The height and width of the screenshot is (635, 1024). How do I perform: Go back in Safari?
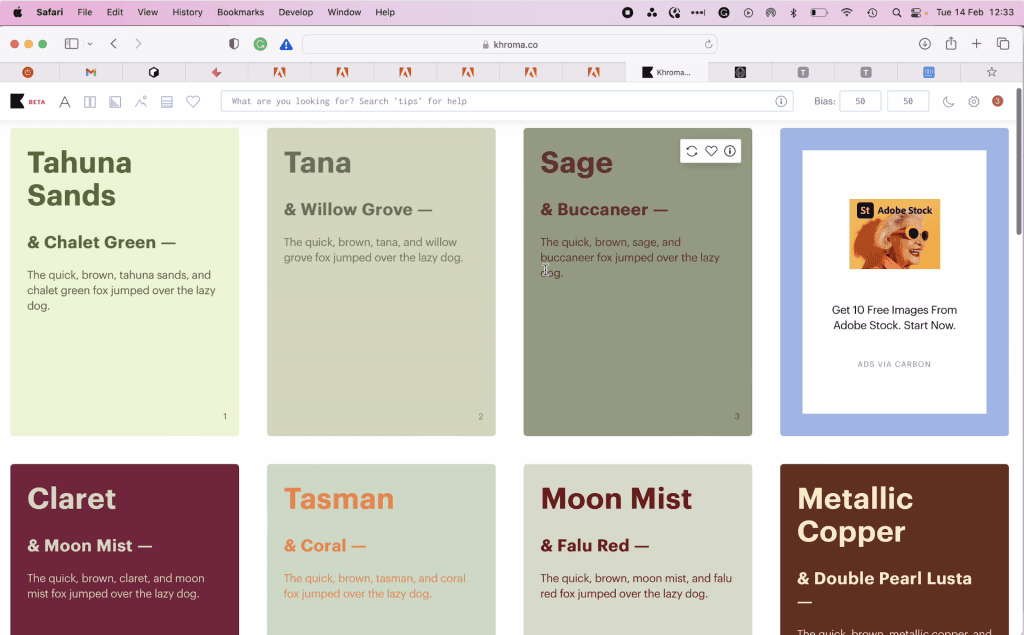point(114,44)
